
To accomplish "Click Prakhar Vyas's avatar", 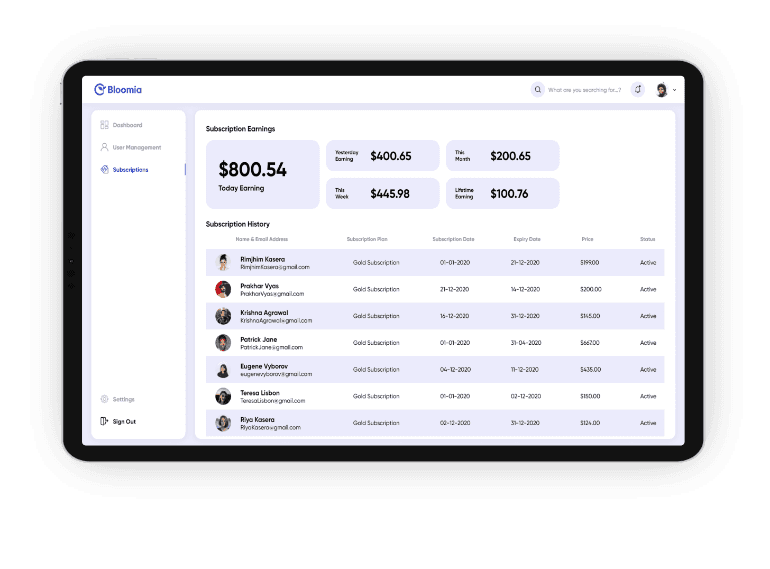I will click(x=223, y=289).
